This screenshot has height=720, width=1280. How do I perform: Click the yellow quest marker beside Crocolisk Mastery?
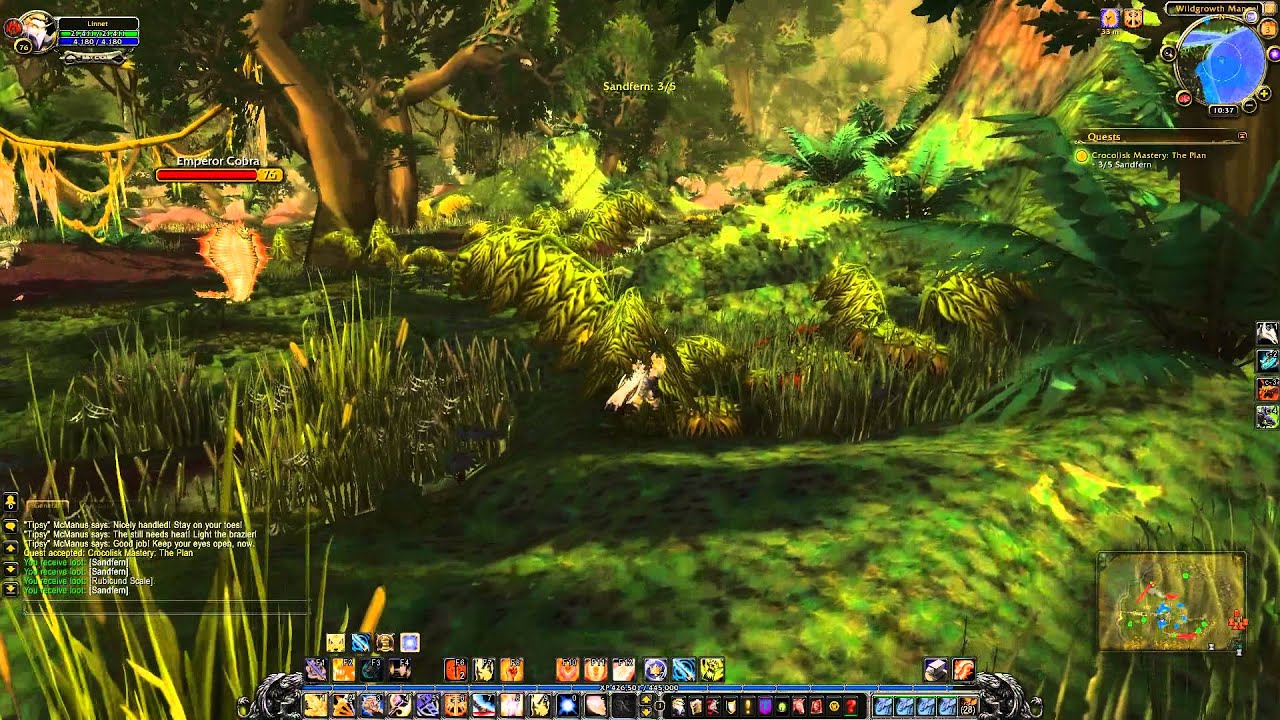coord(1082,156)
